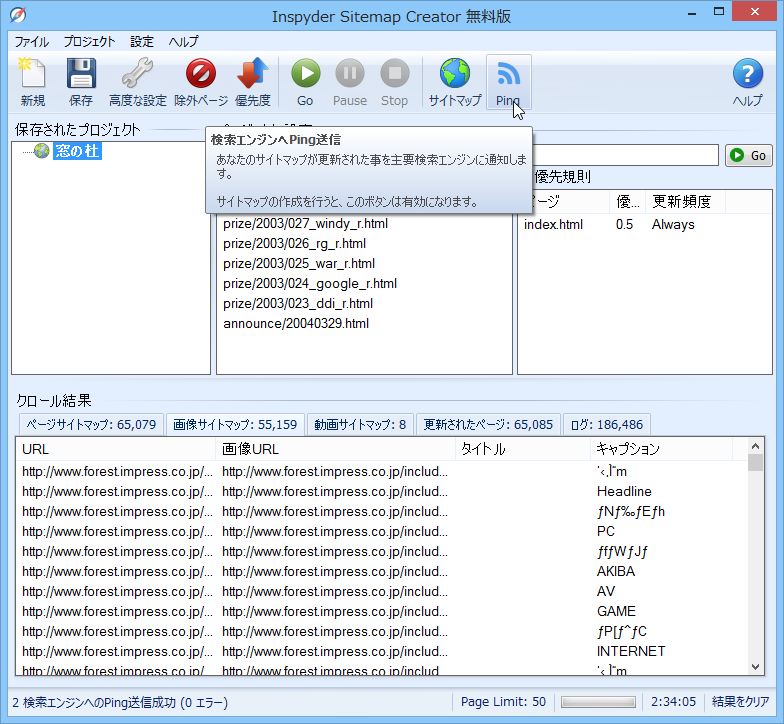Select result row with caption Headline
Image resolution: width=784 pixels, height=724 pixels.
pyautogui.click(x=382, y=492)
